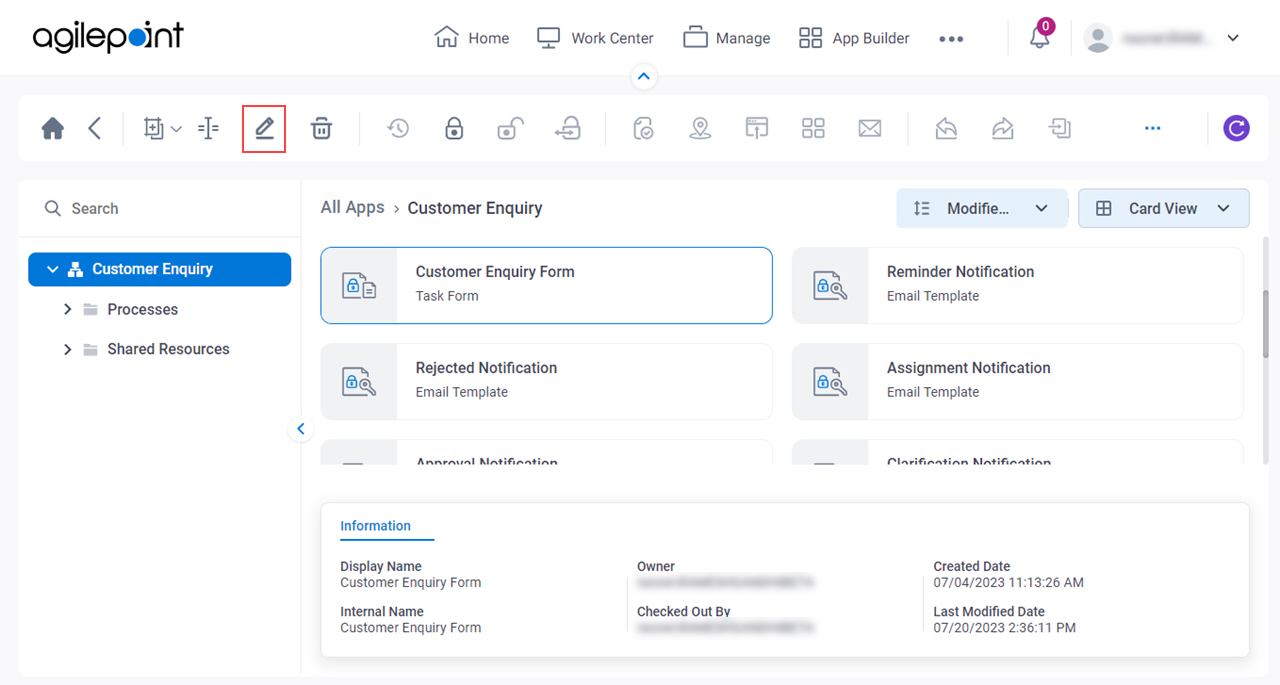Click the Check In lock icon
Screen dimensions: 1280x685
coord(454,128)
